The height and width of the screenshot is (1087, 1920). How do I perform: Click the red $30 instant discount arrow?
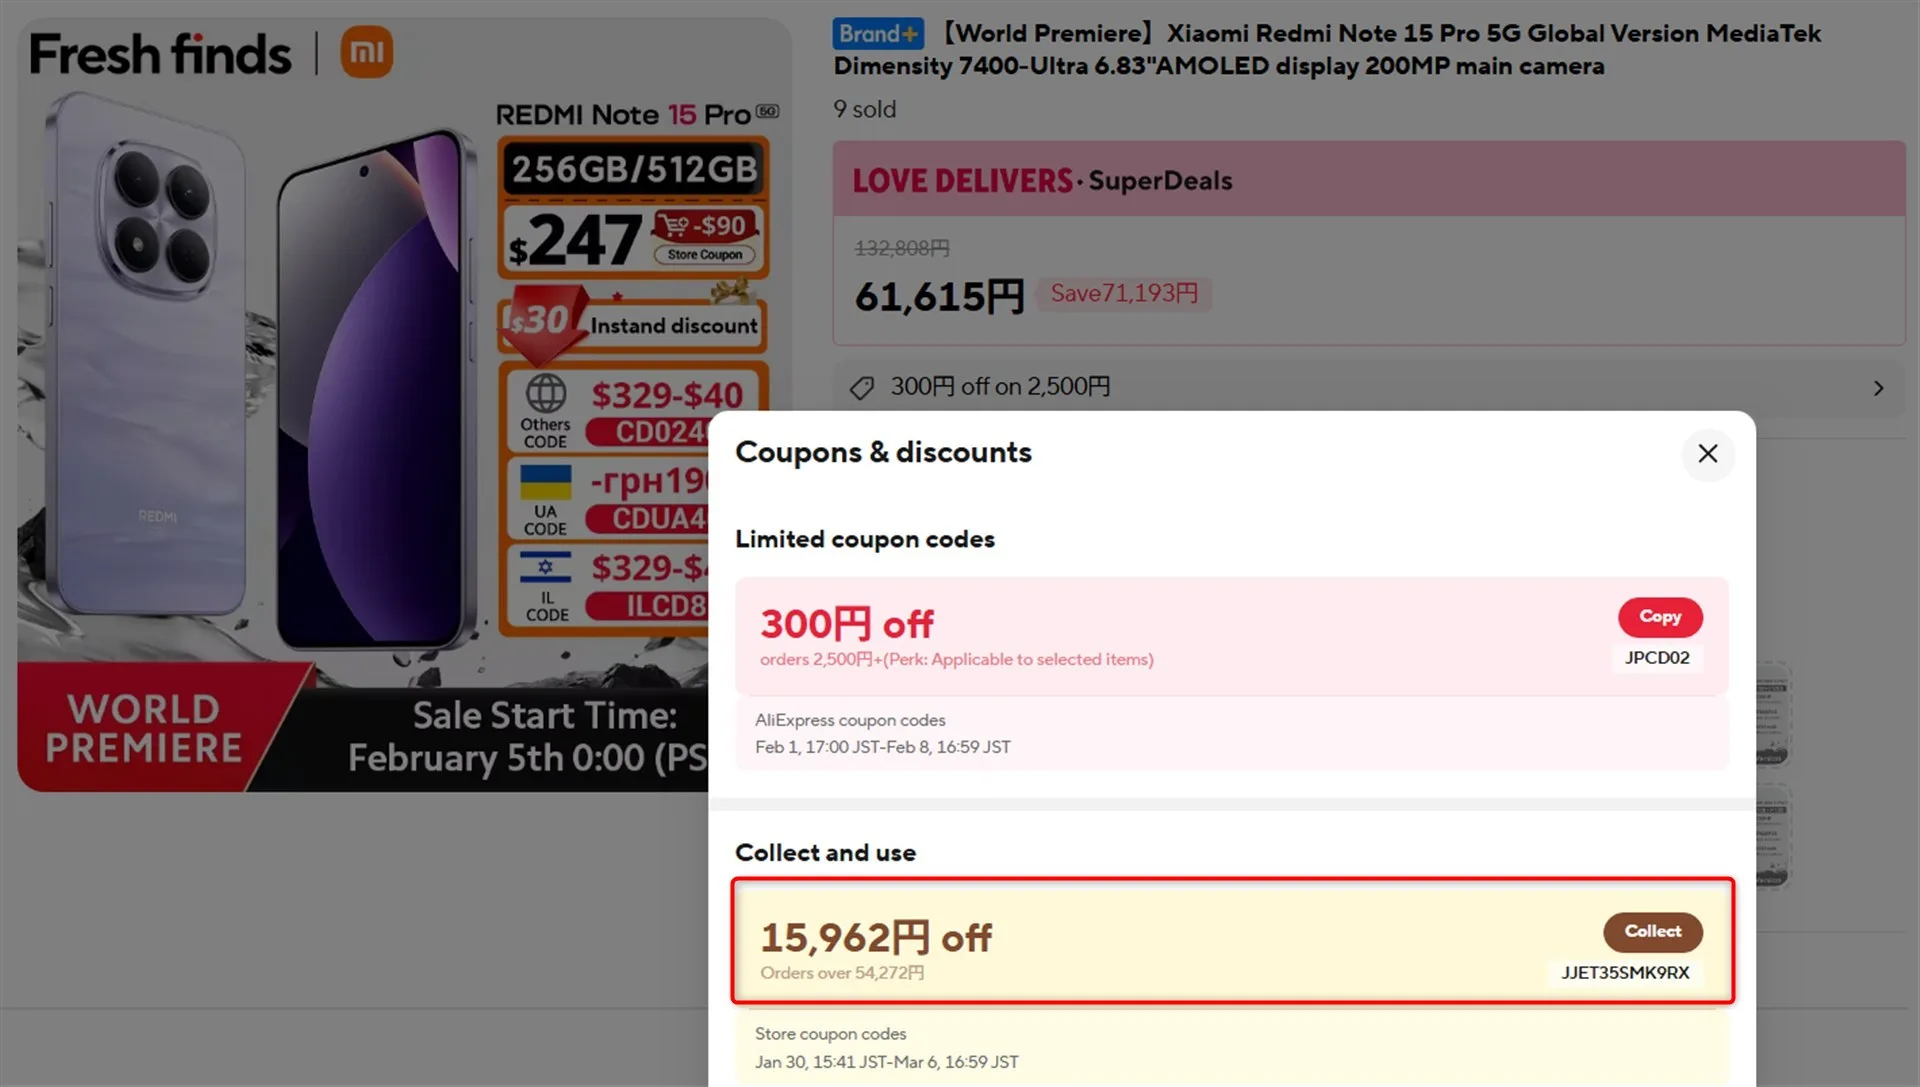click(540, 322)
